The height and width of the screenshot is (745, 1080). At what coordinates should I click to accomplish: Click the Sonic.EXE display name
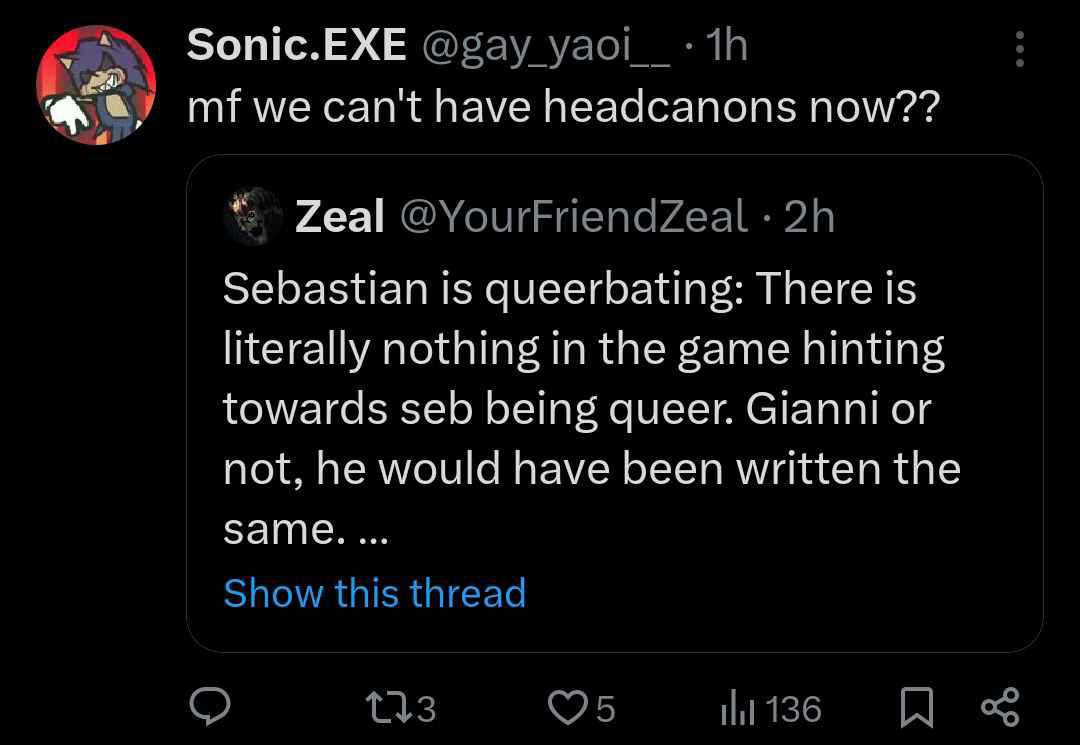(296, 45)
